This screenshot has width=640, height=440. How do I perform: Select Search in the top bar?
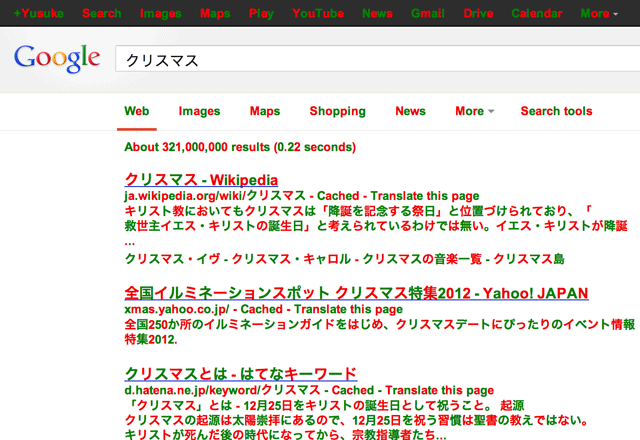[102, 13]
